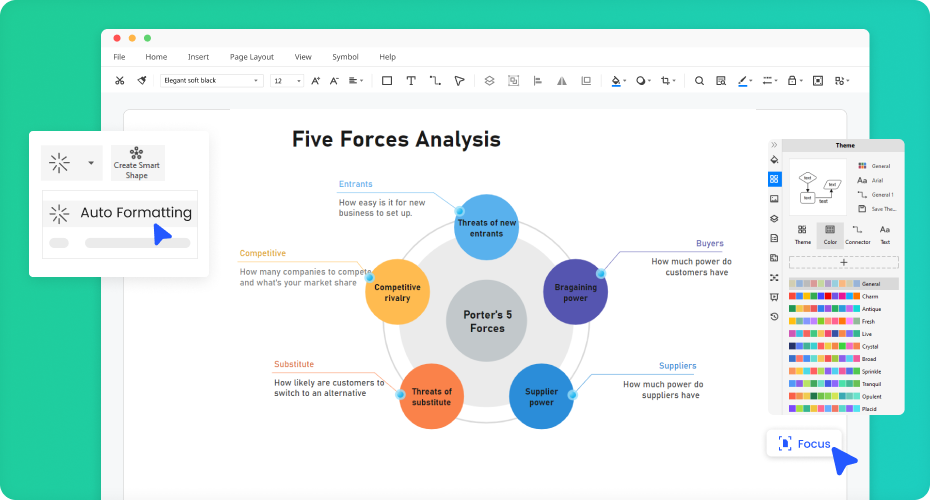The width and height of the screenshot is (930, 500).
Task: Open the Symbol menu
Action: coord(345,57)
